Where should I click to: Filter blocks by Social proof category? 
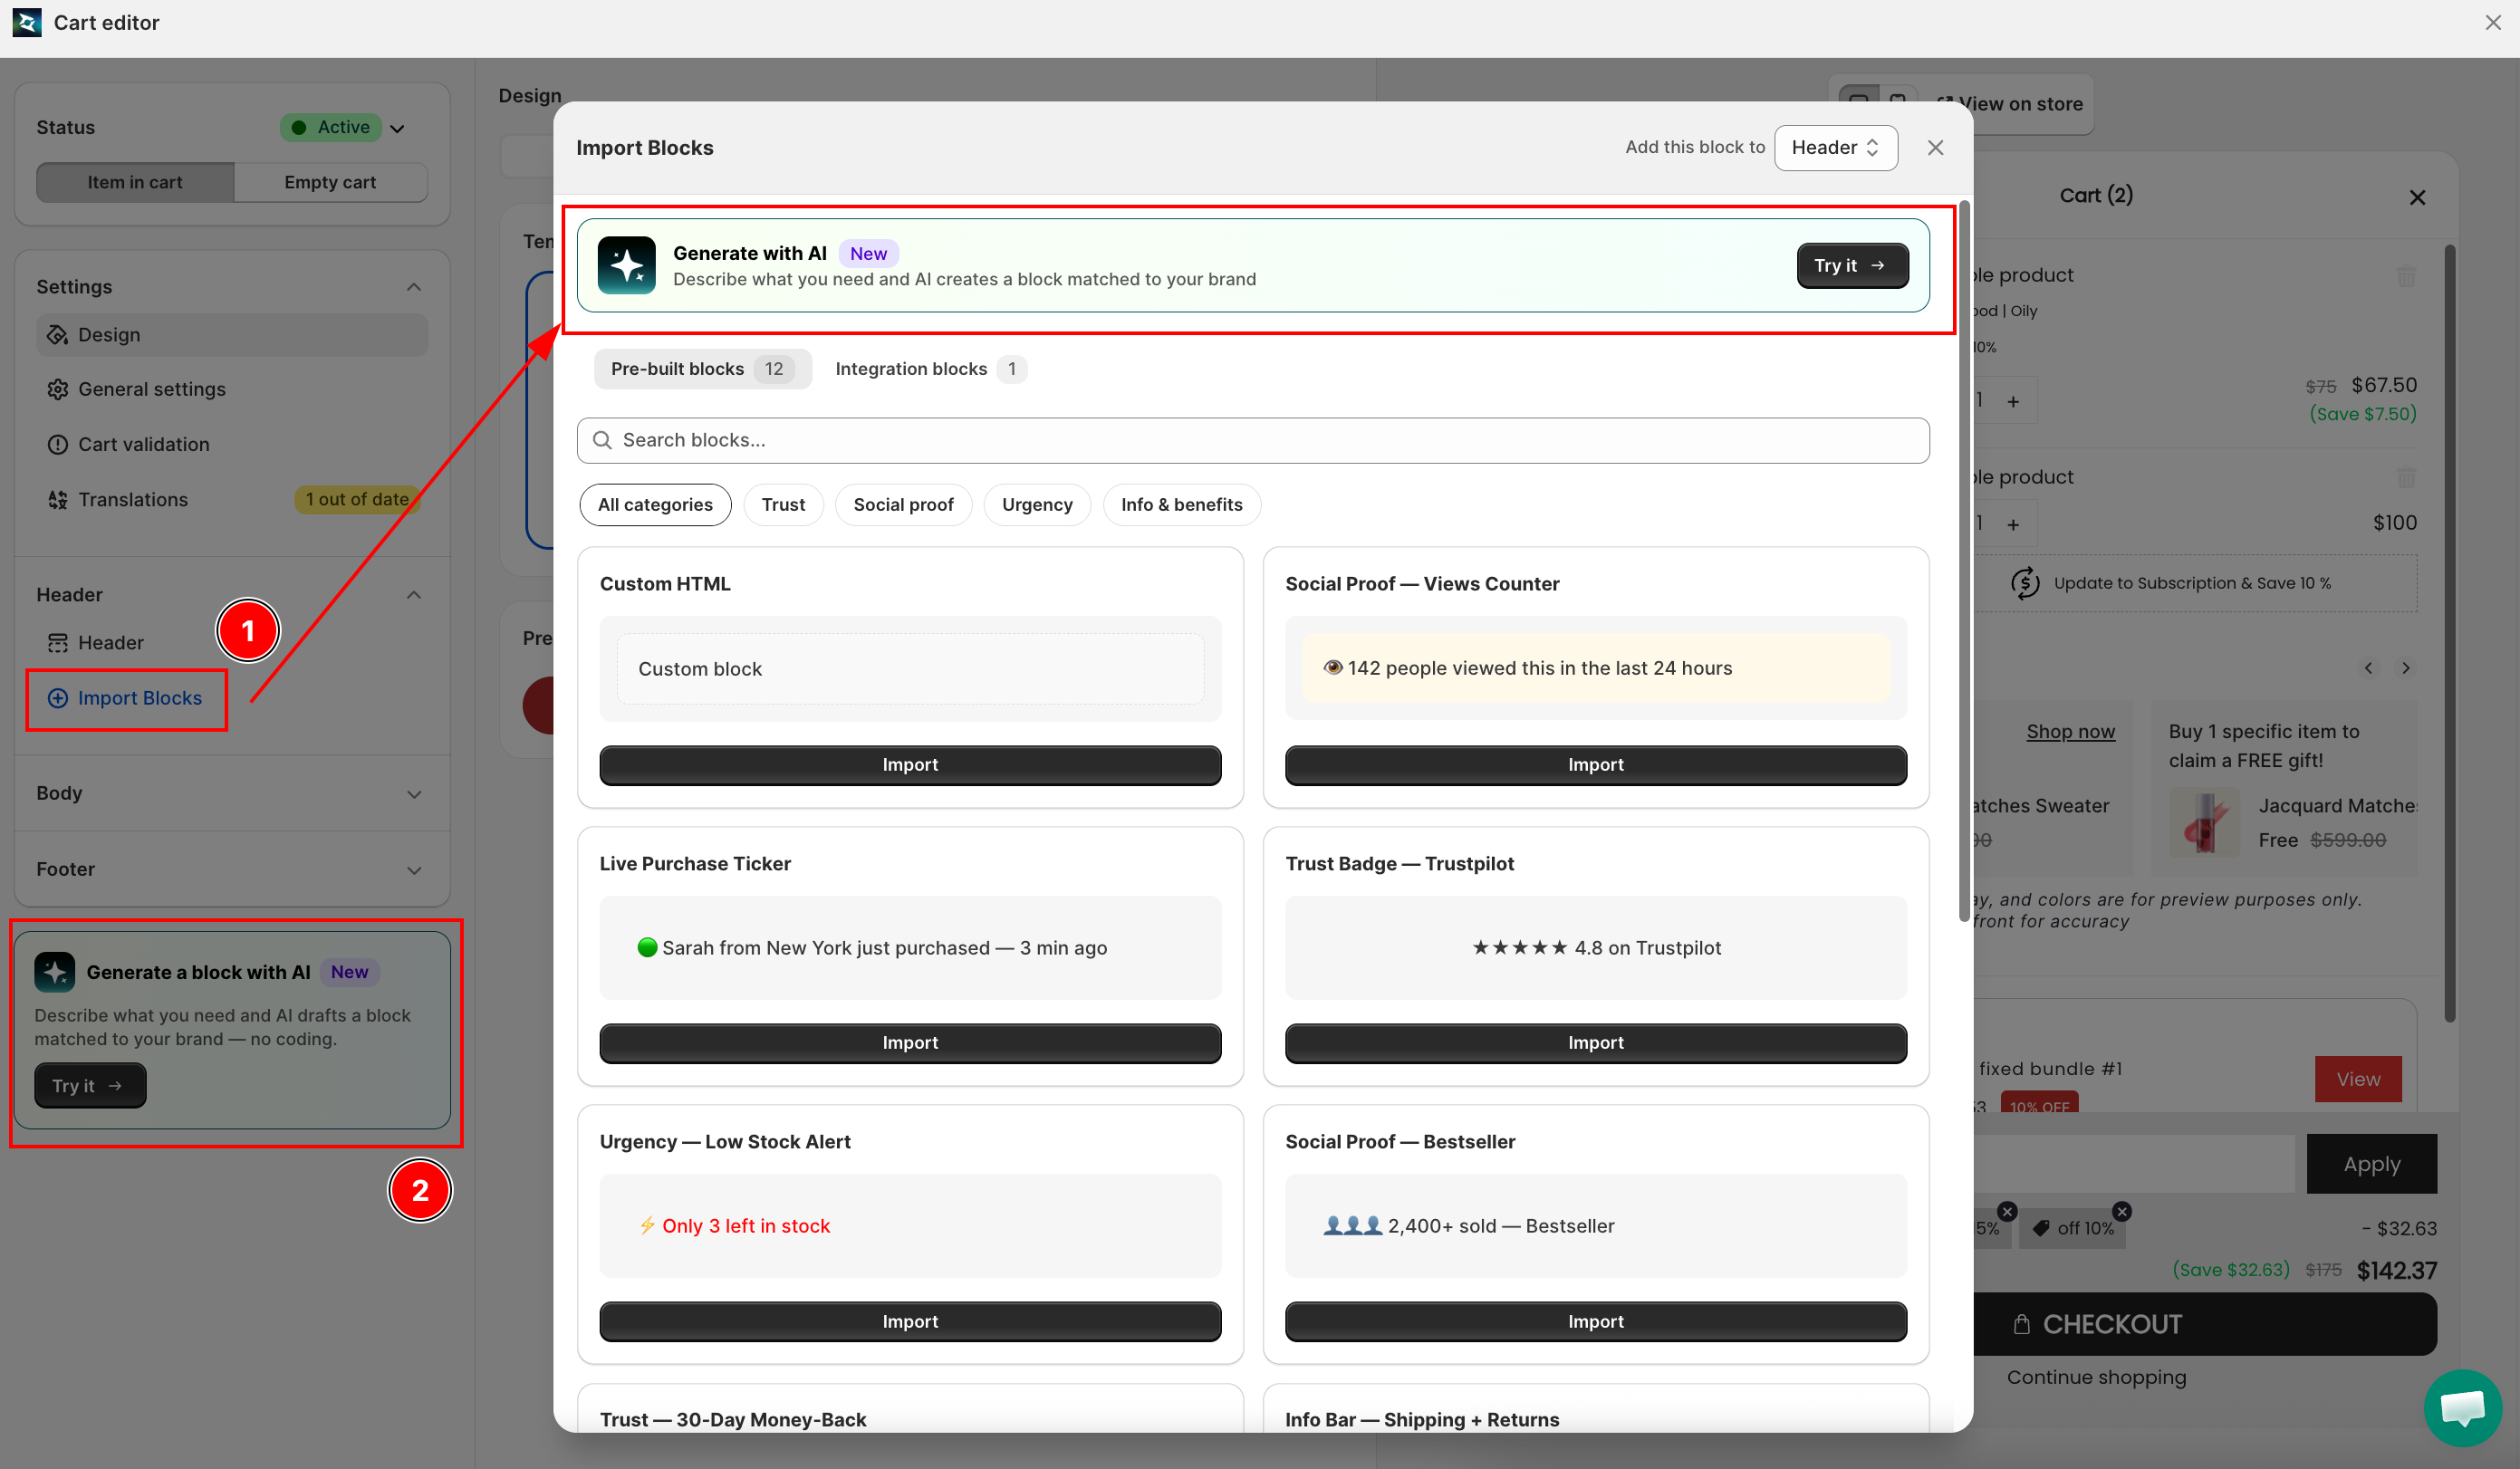903,505
